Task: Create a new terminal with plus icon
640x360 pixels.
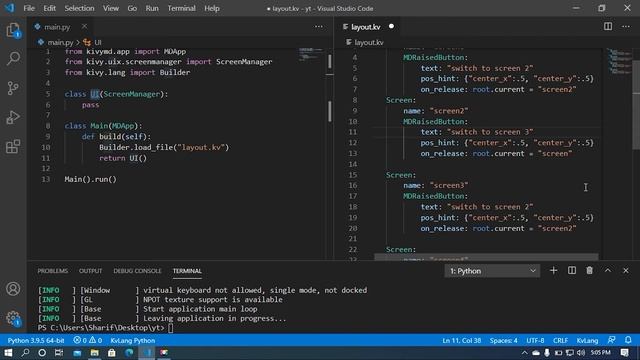Action: (553, 271)
